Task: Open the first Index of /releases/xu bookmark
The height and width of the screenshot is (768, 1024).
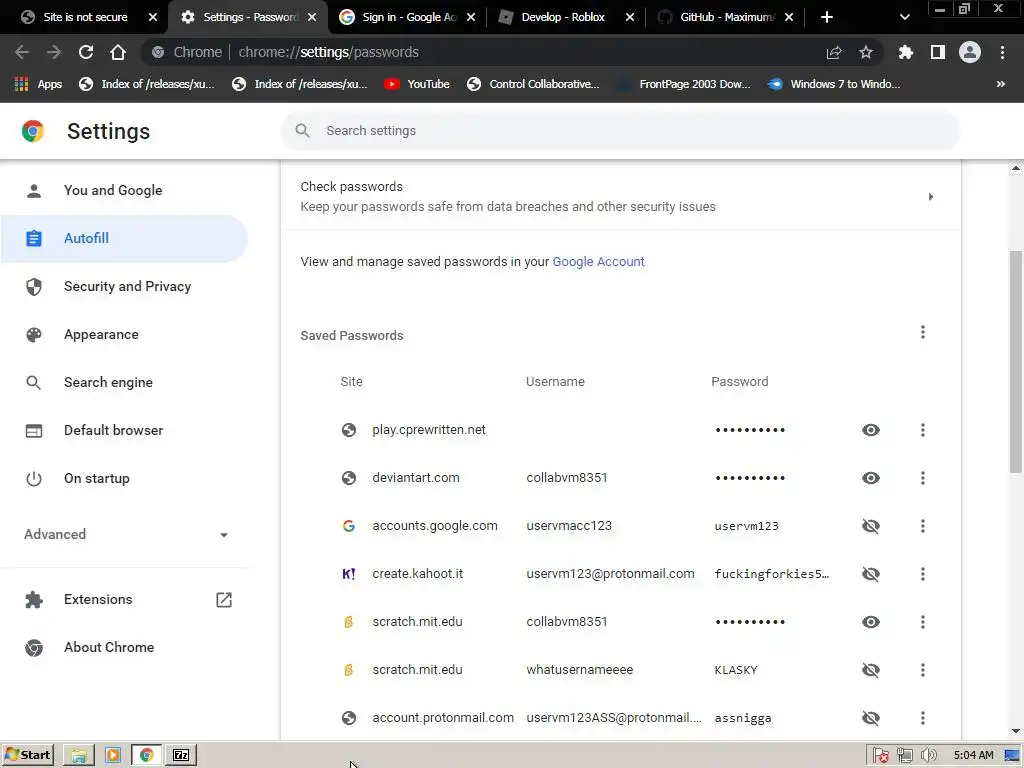Action: coord(146,84)
